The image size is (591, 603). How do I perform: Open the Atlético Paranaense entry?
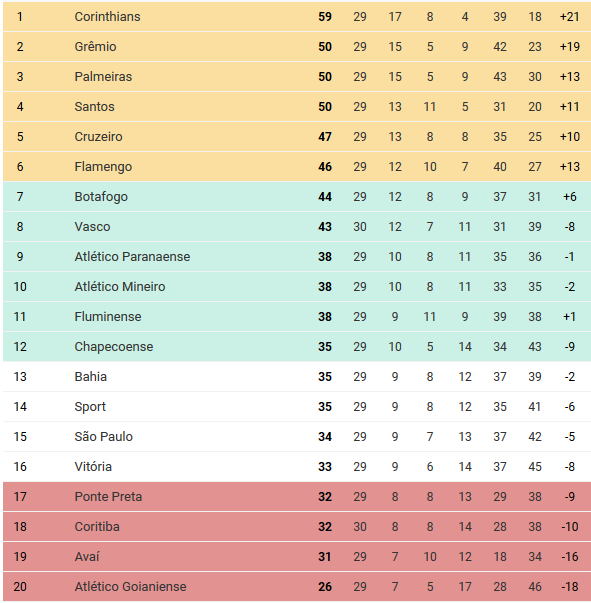(132, 257)
